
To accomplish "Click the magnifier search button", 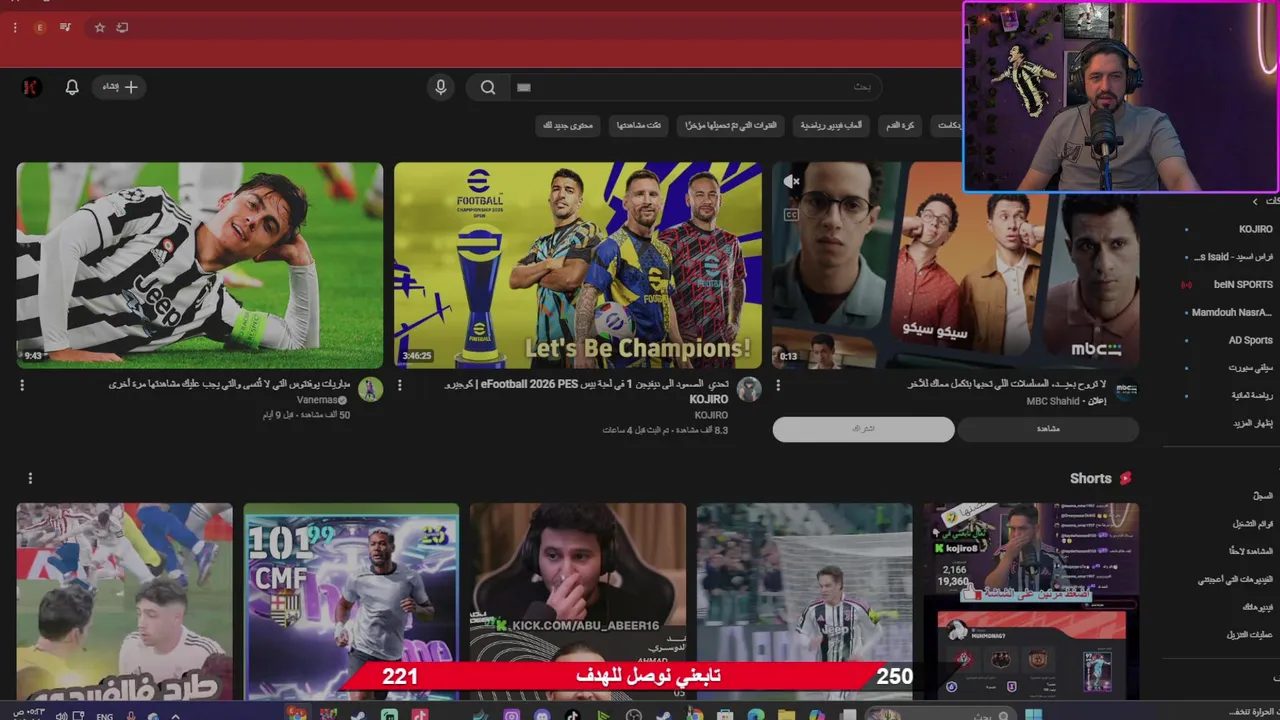I will pos(488,87).
